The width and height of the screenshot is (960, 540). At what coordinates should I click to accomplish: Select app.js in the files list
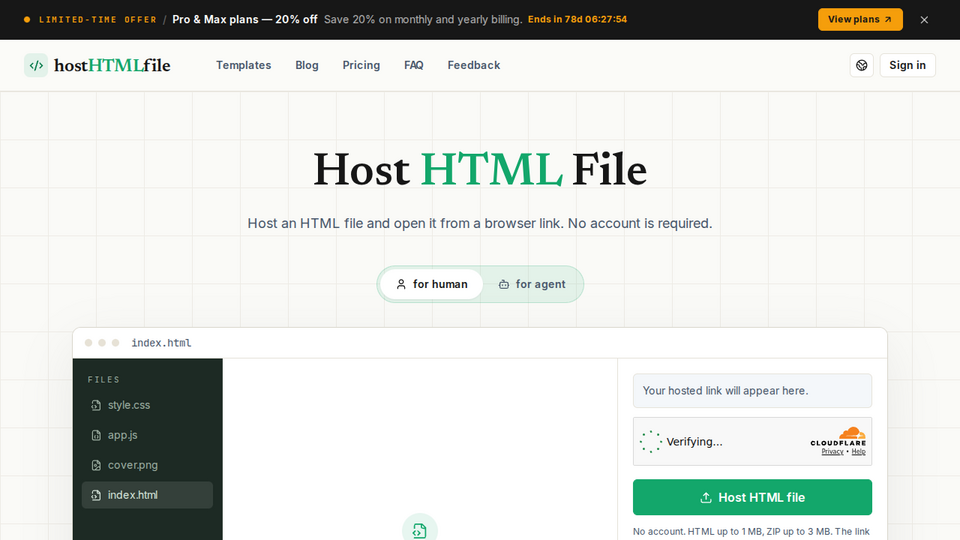point(148,435)
